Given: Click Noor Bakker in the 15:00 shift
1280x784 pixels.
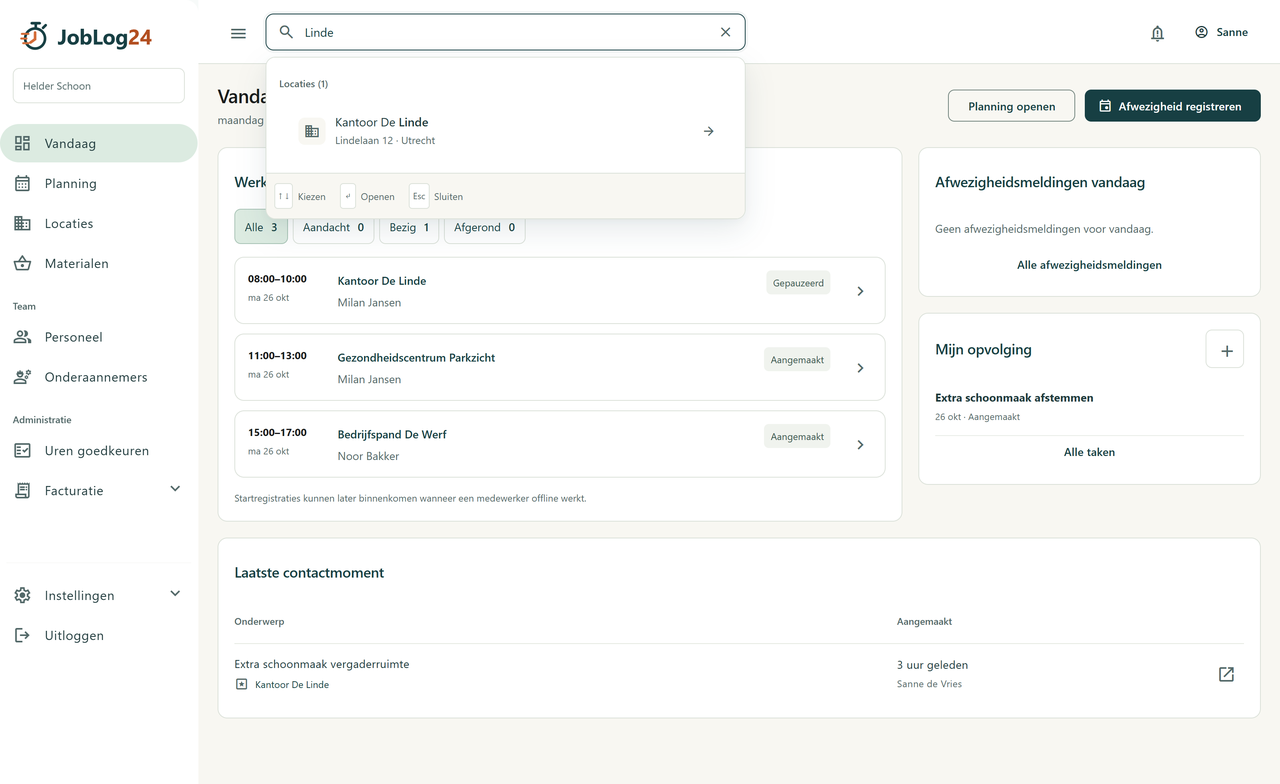Looking at the screenshot, I should (x=368, y=456).
